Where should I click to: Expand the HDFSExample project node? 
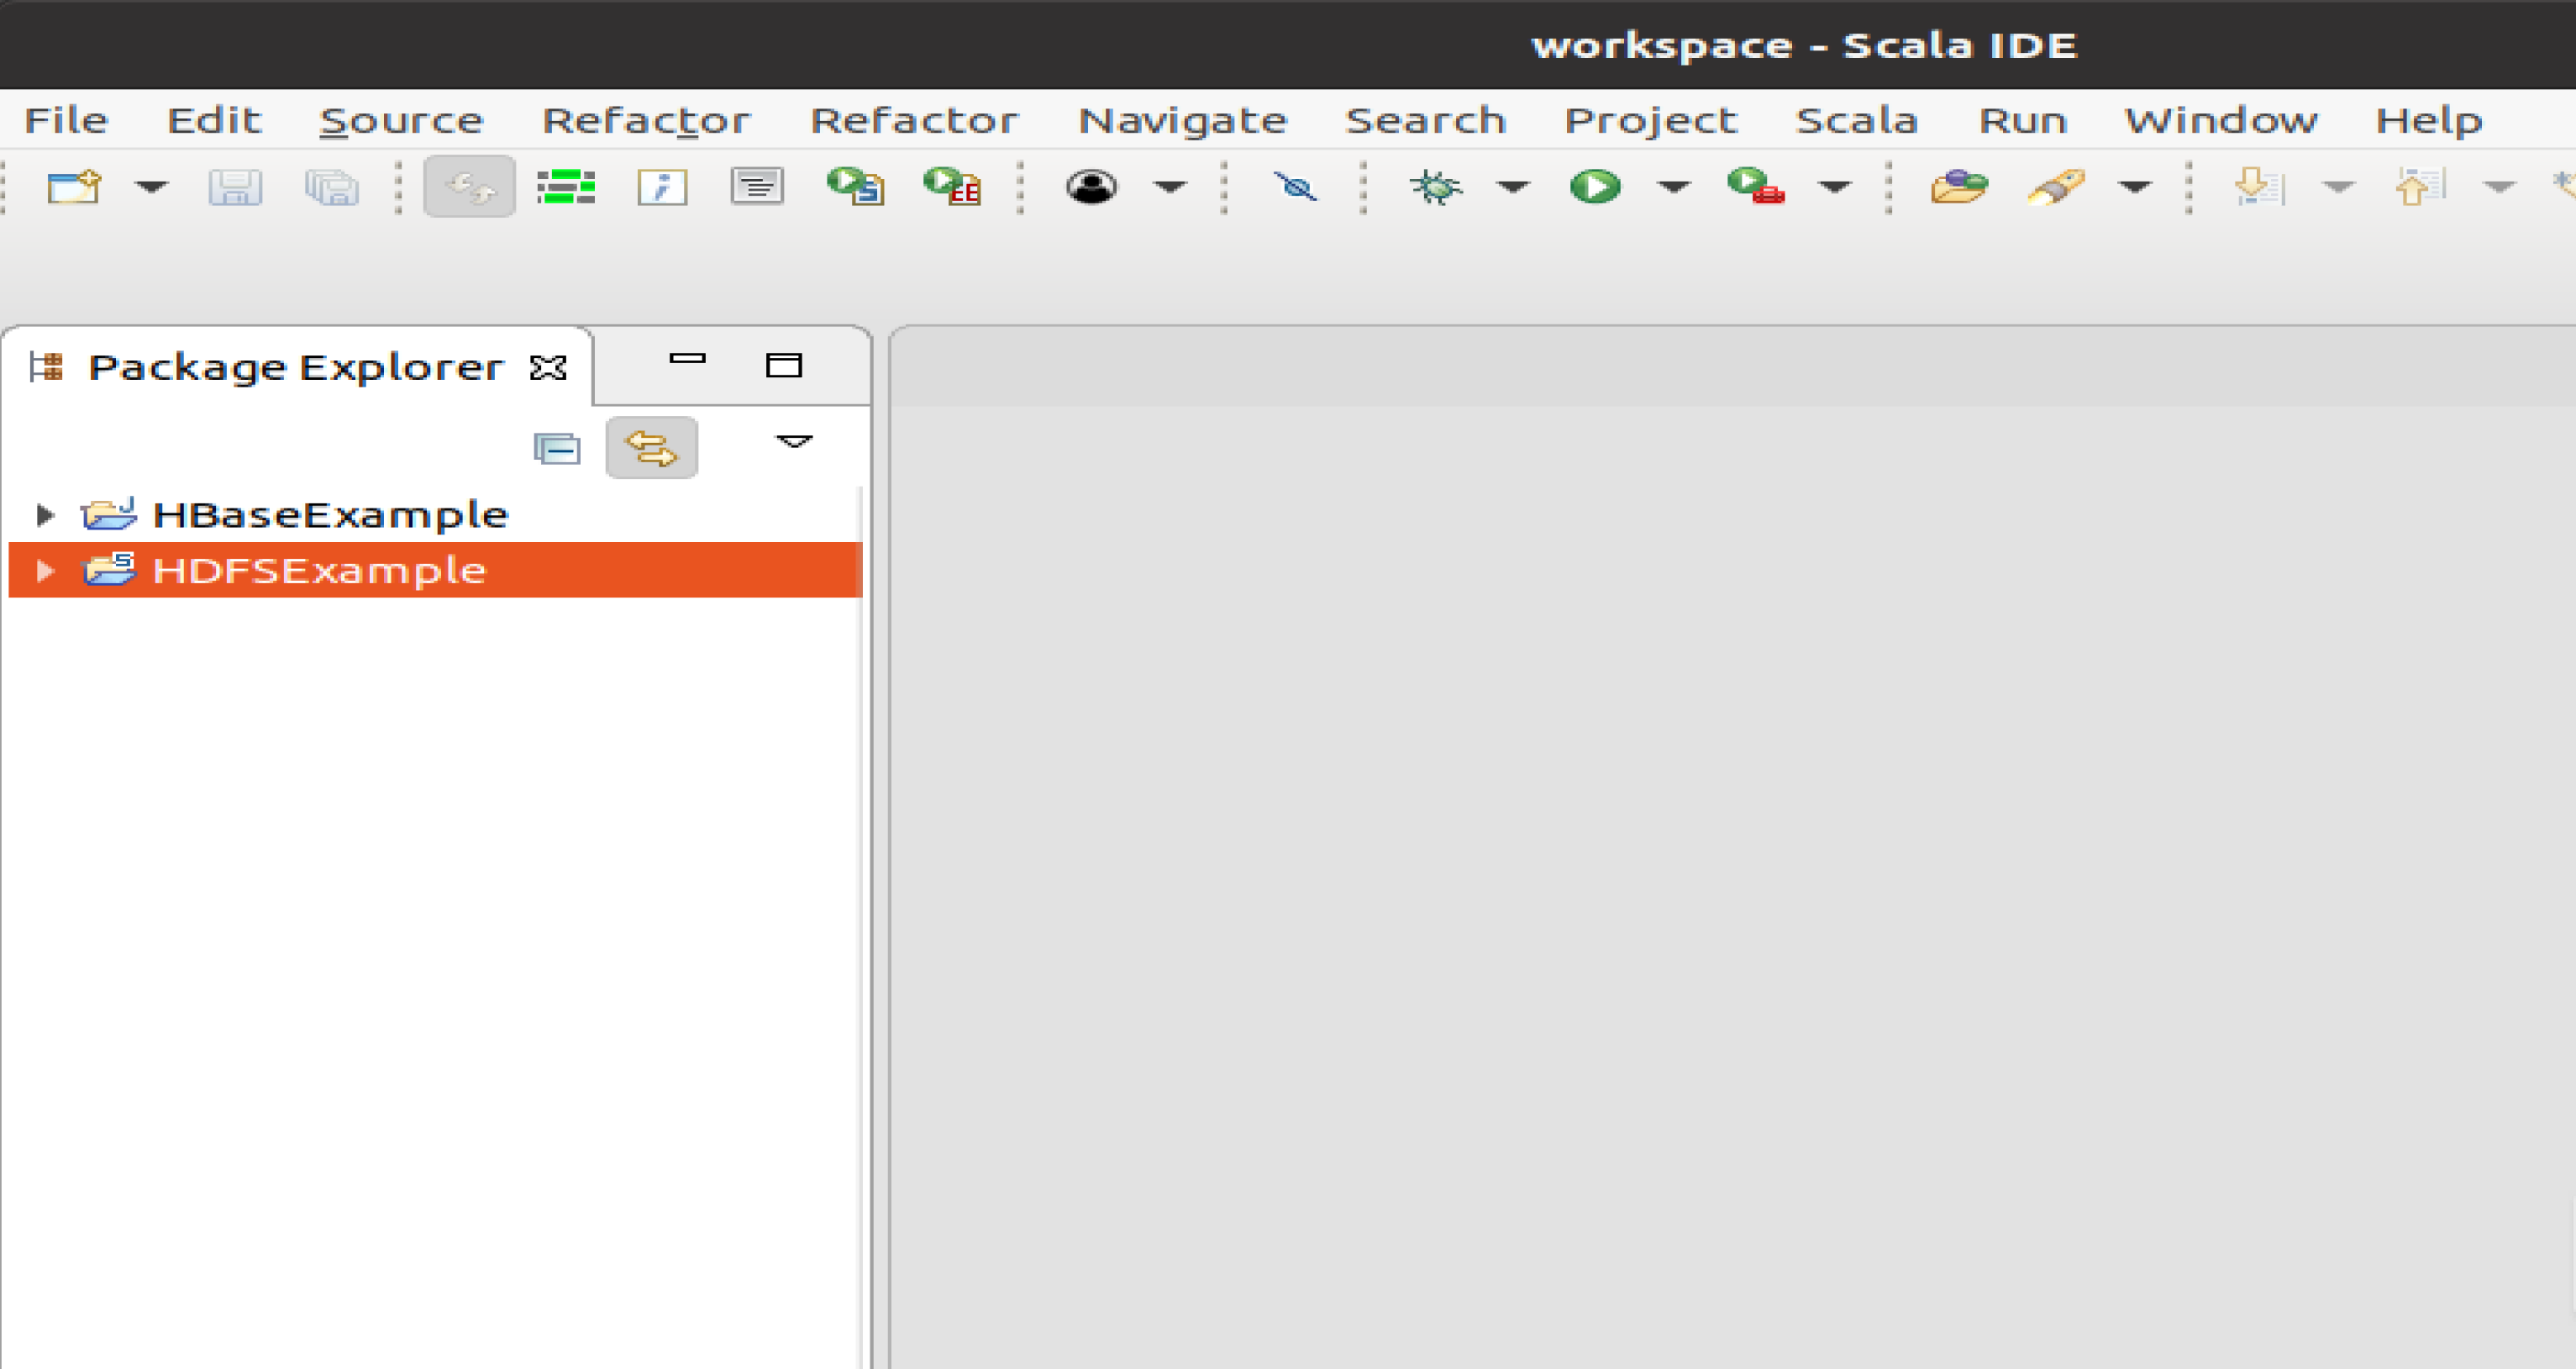(44, 571)
